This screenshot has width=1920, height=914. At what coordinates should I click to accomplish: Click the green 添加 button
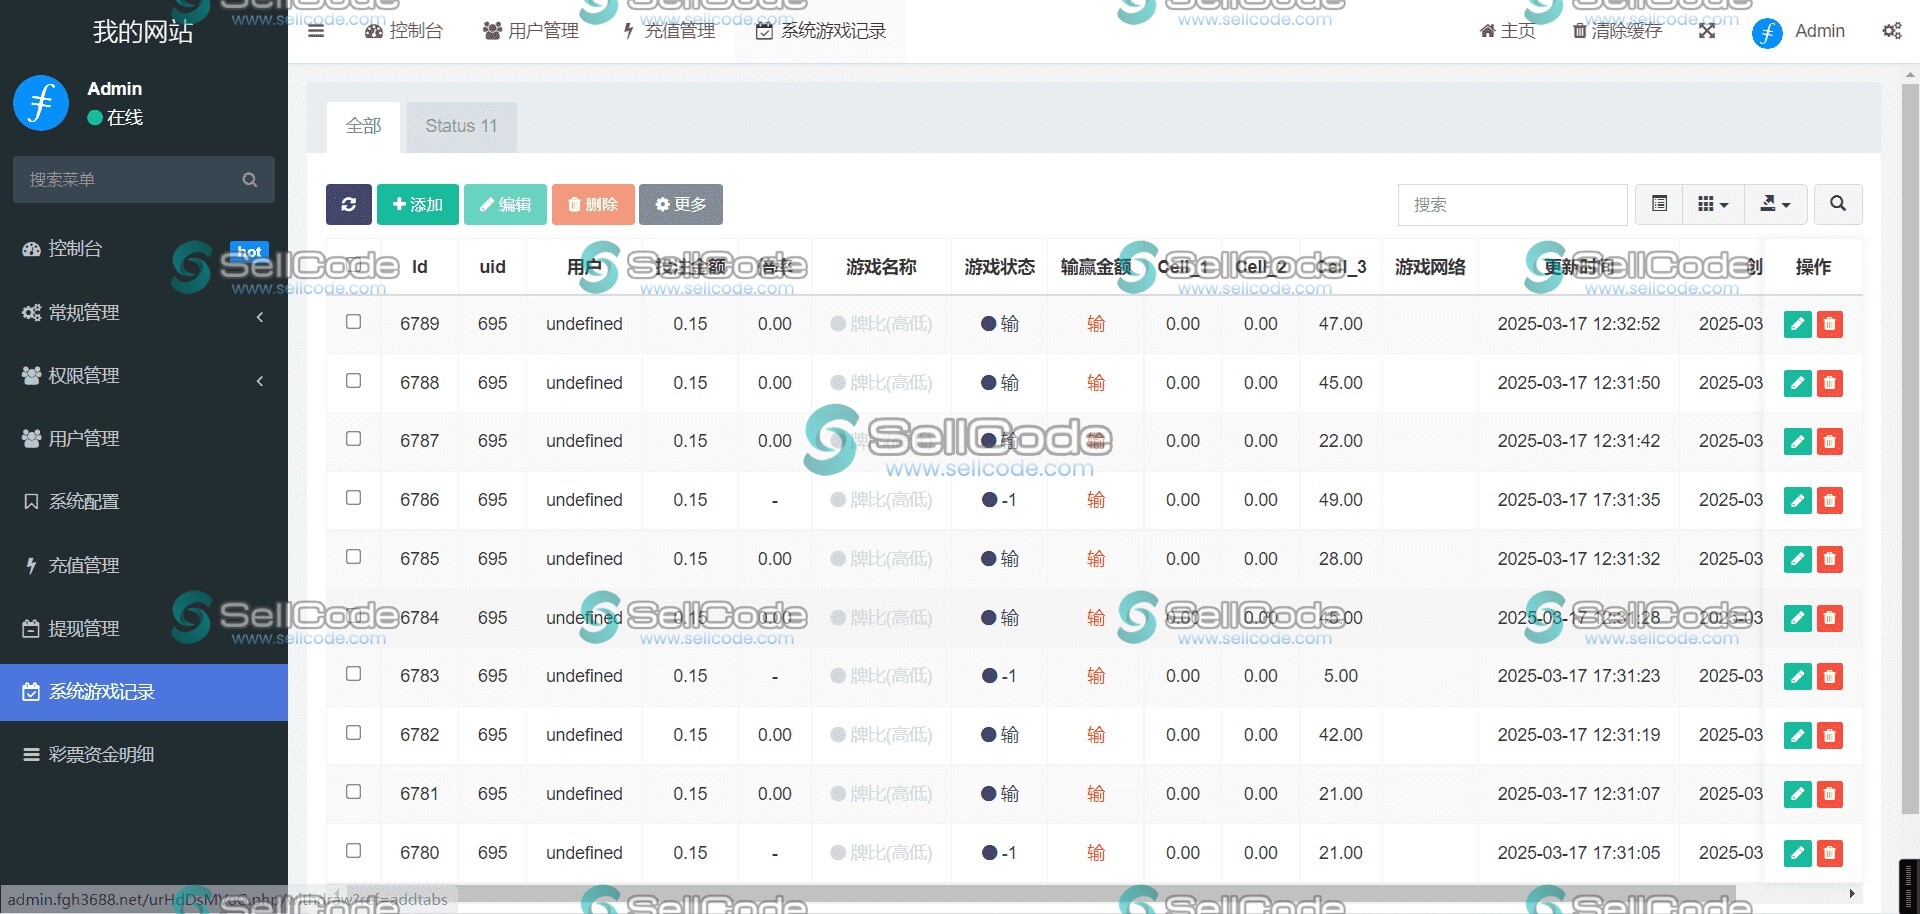pyautogui.click(x=417, y=204)
